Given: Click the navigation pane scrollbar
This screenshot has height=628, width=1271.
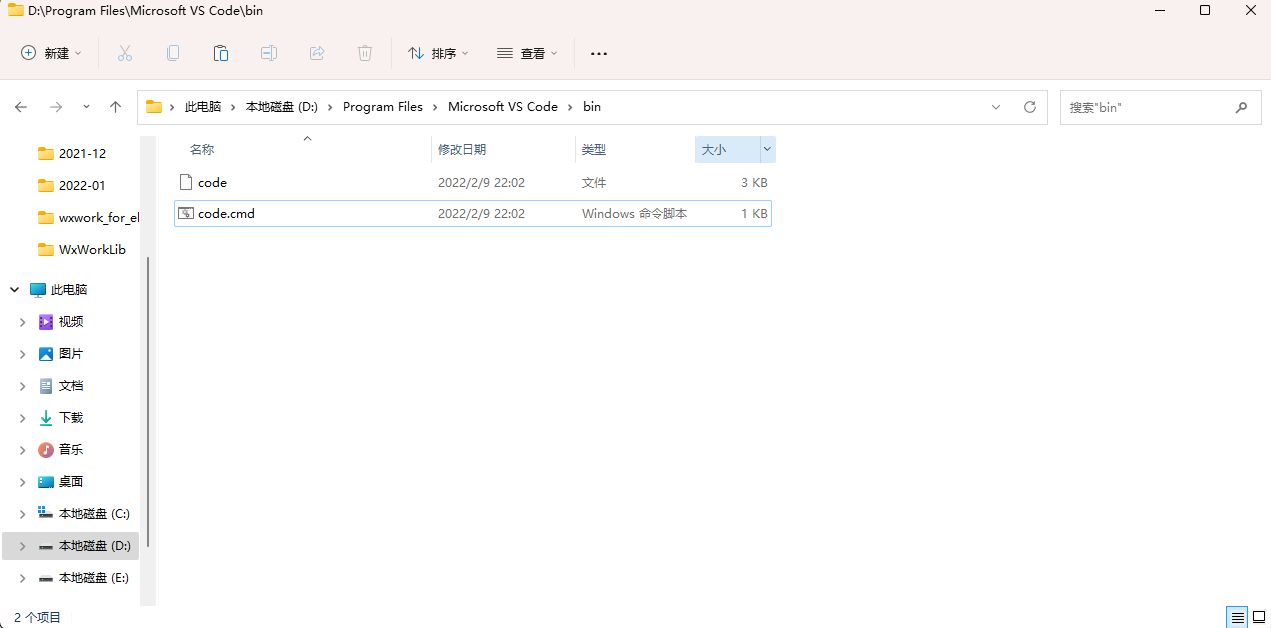Looking at the screenshot, I should 148,400.
